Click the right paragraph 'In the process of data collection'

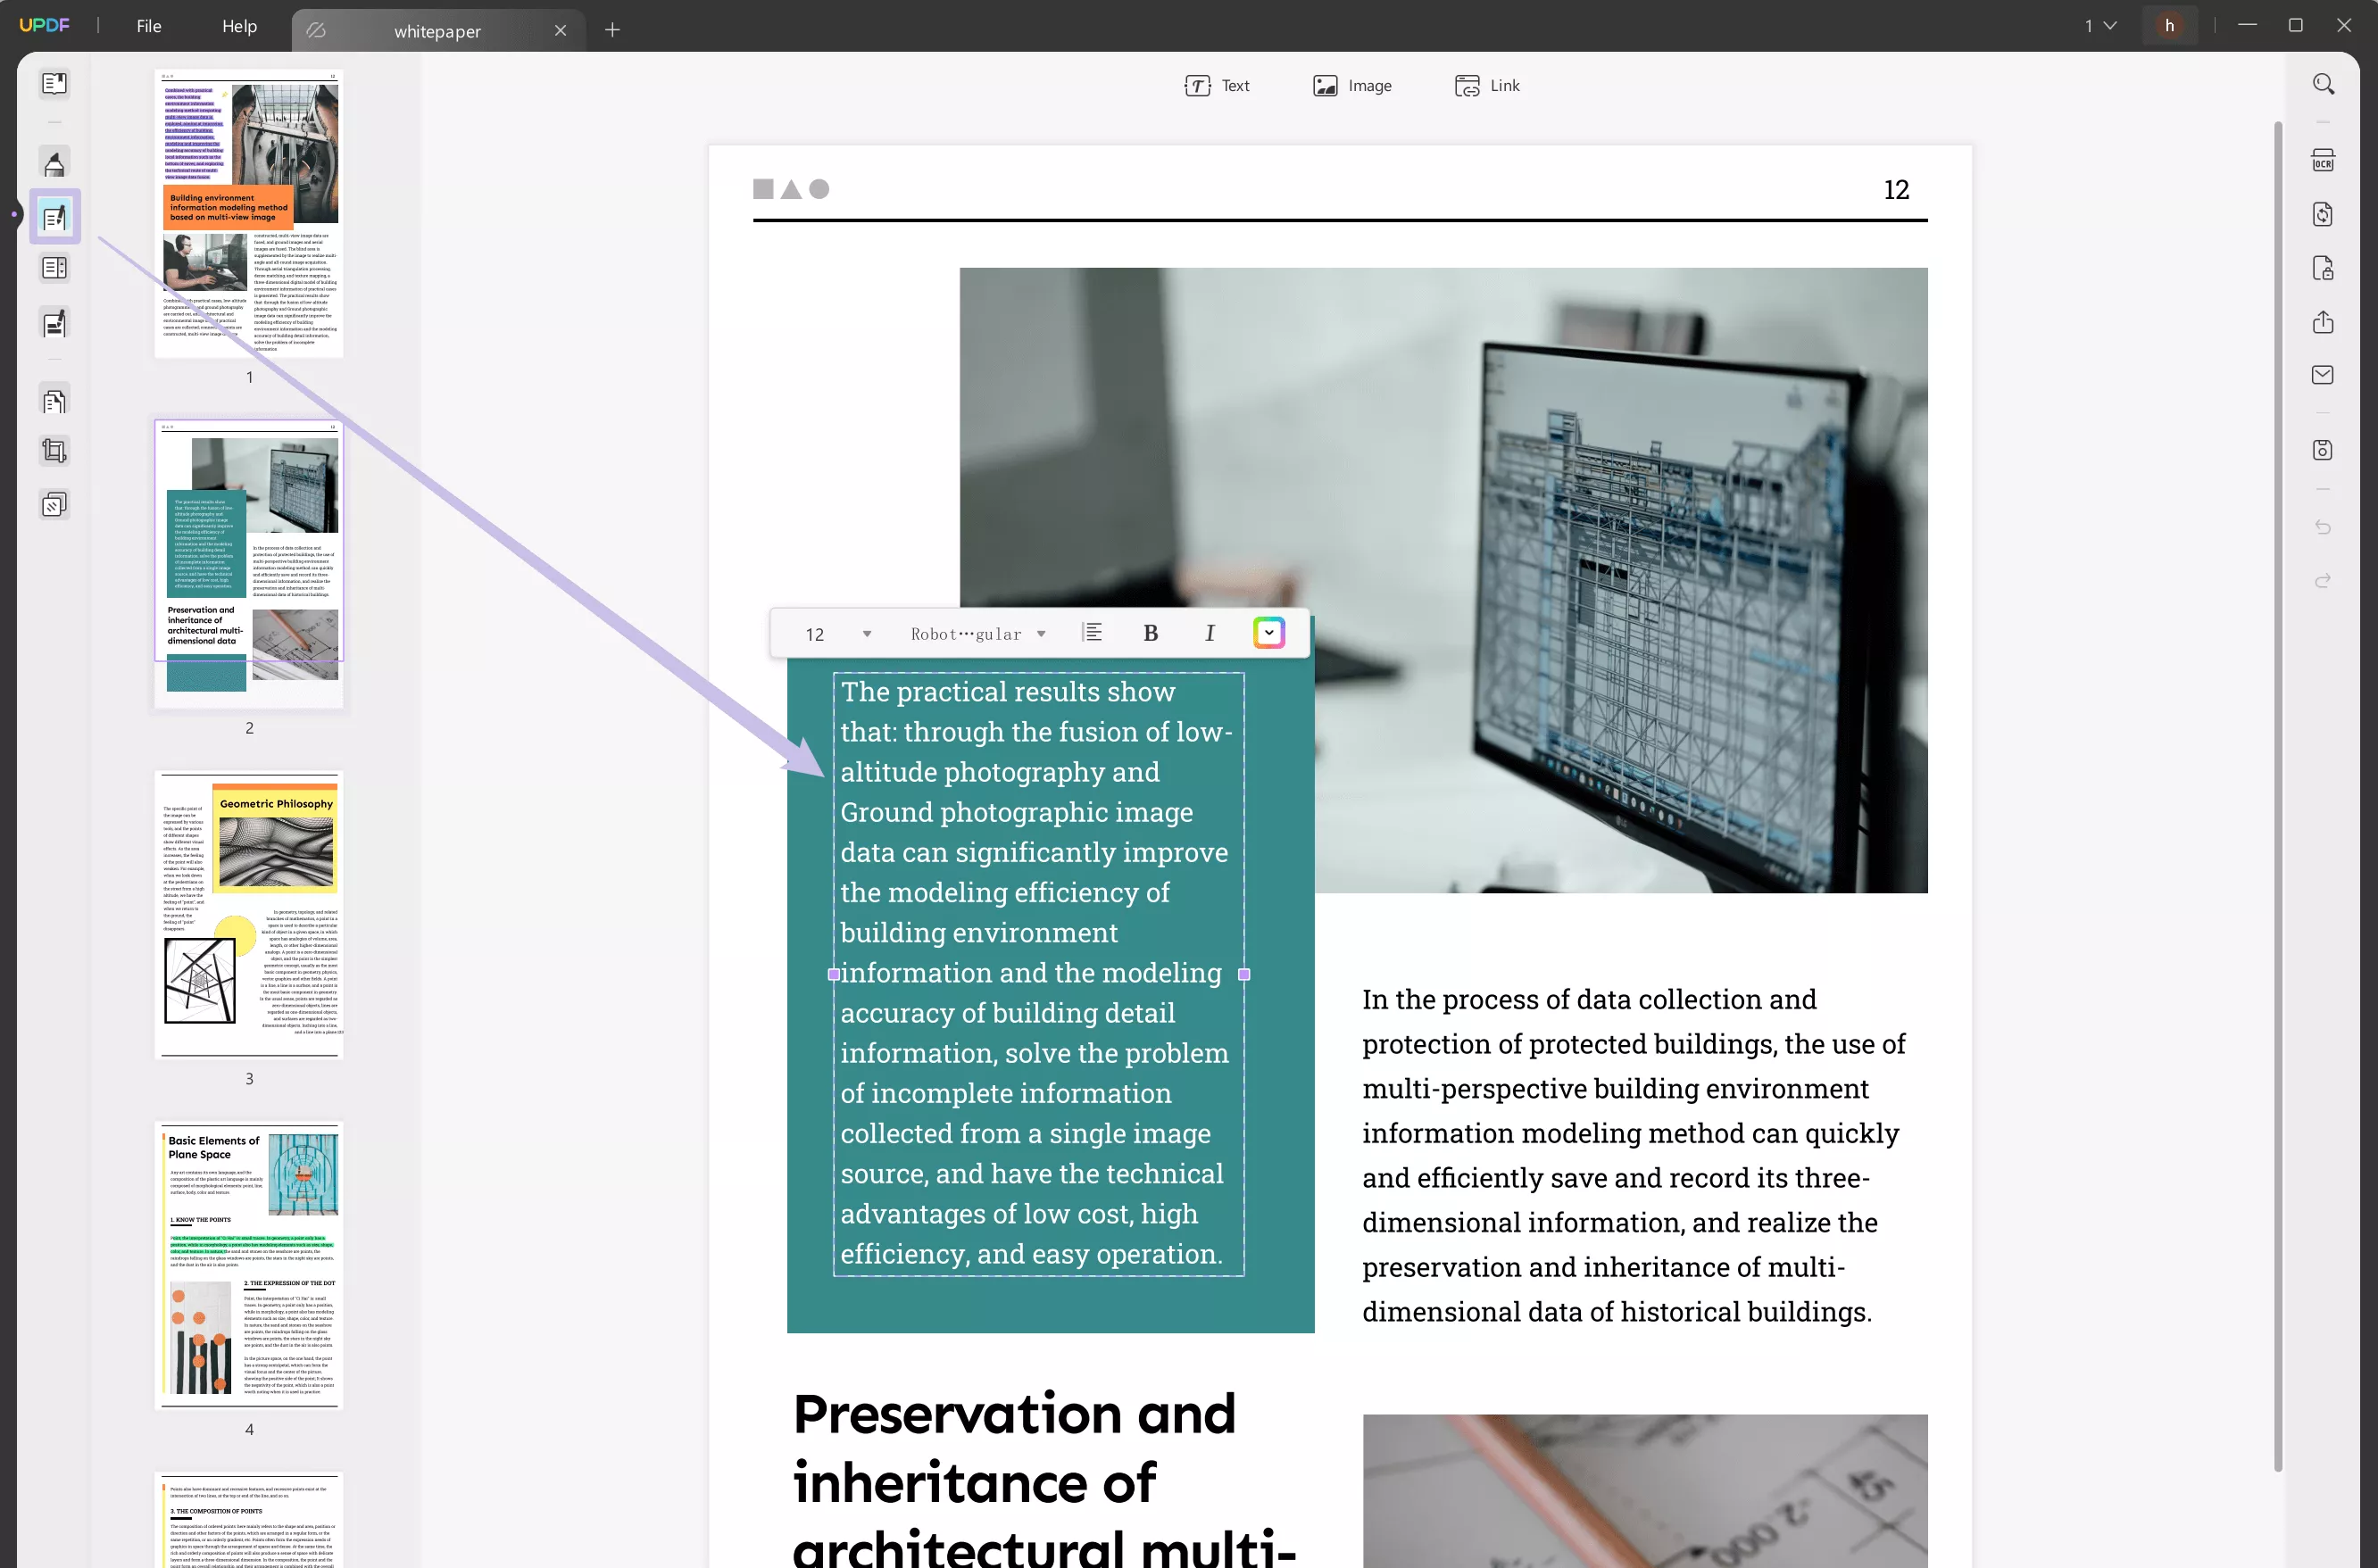(x=1633, y=1155)
